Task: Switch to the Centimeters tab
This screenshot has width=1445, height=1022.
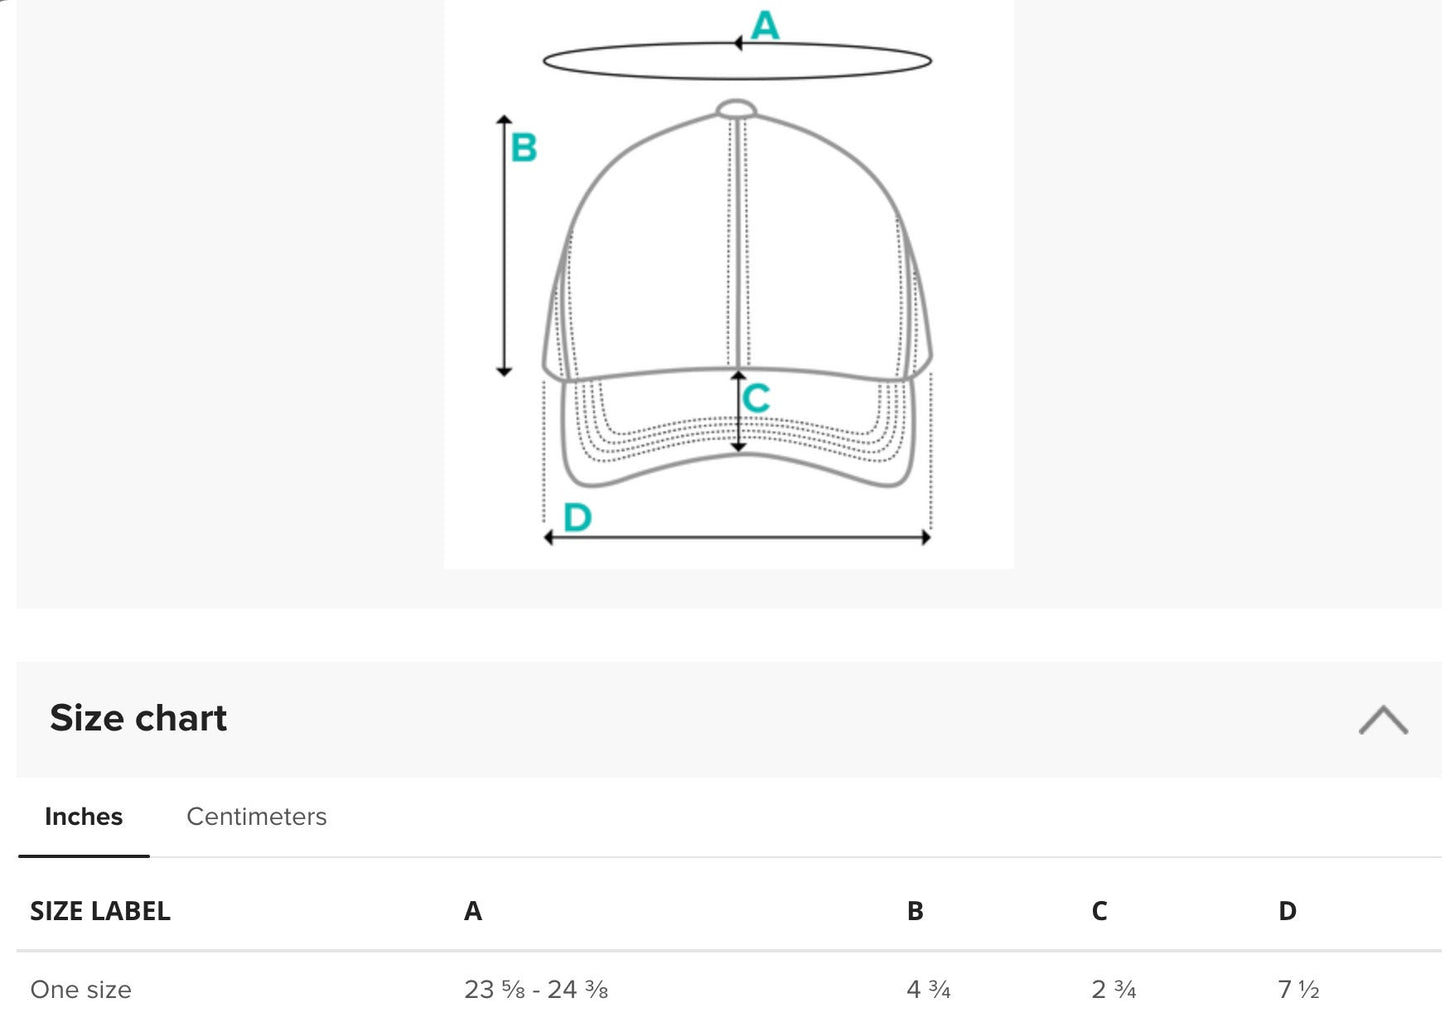Action: click(256, 817)
